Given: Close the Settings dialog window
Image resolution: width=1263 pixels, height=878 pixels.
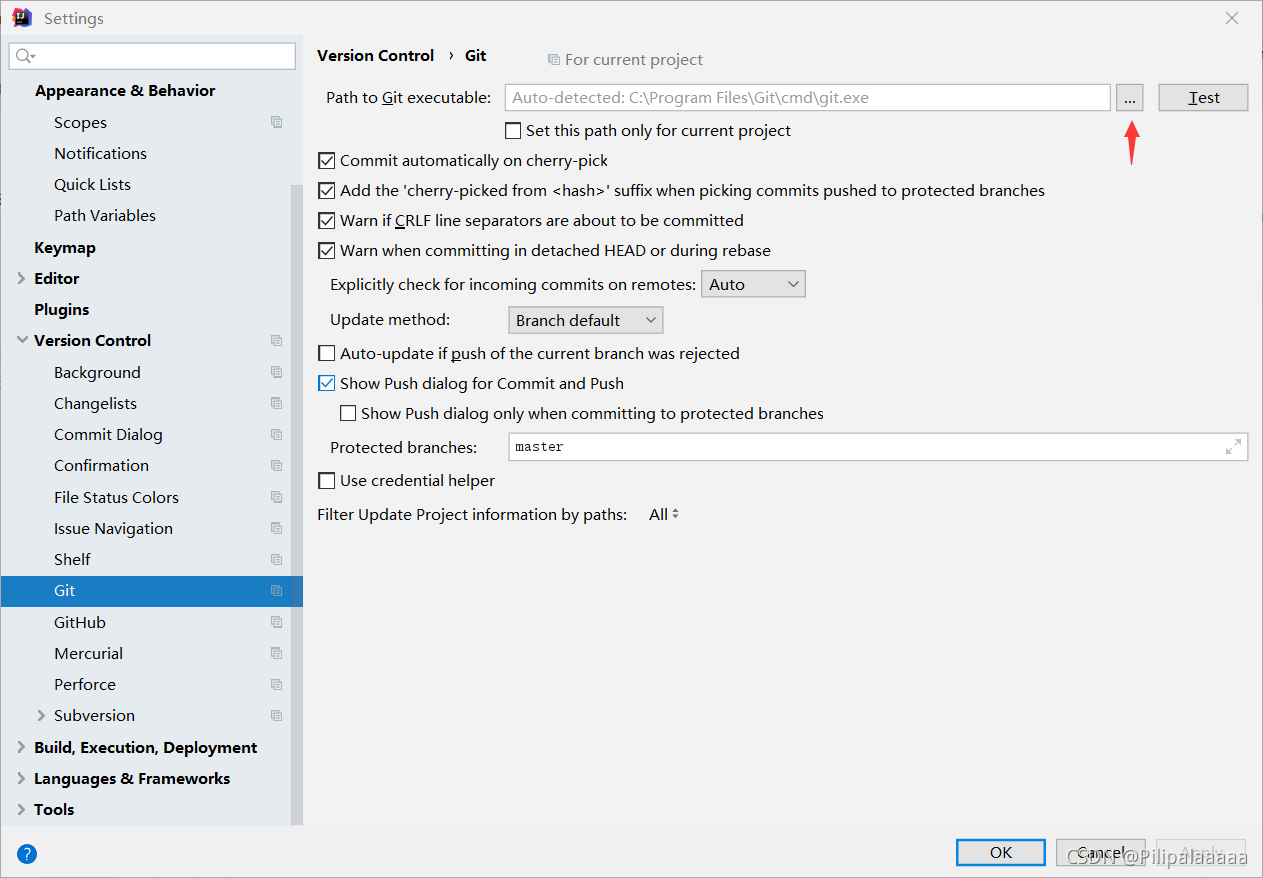Looking at the screenshot, I should click(1232, 18).
